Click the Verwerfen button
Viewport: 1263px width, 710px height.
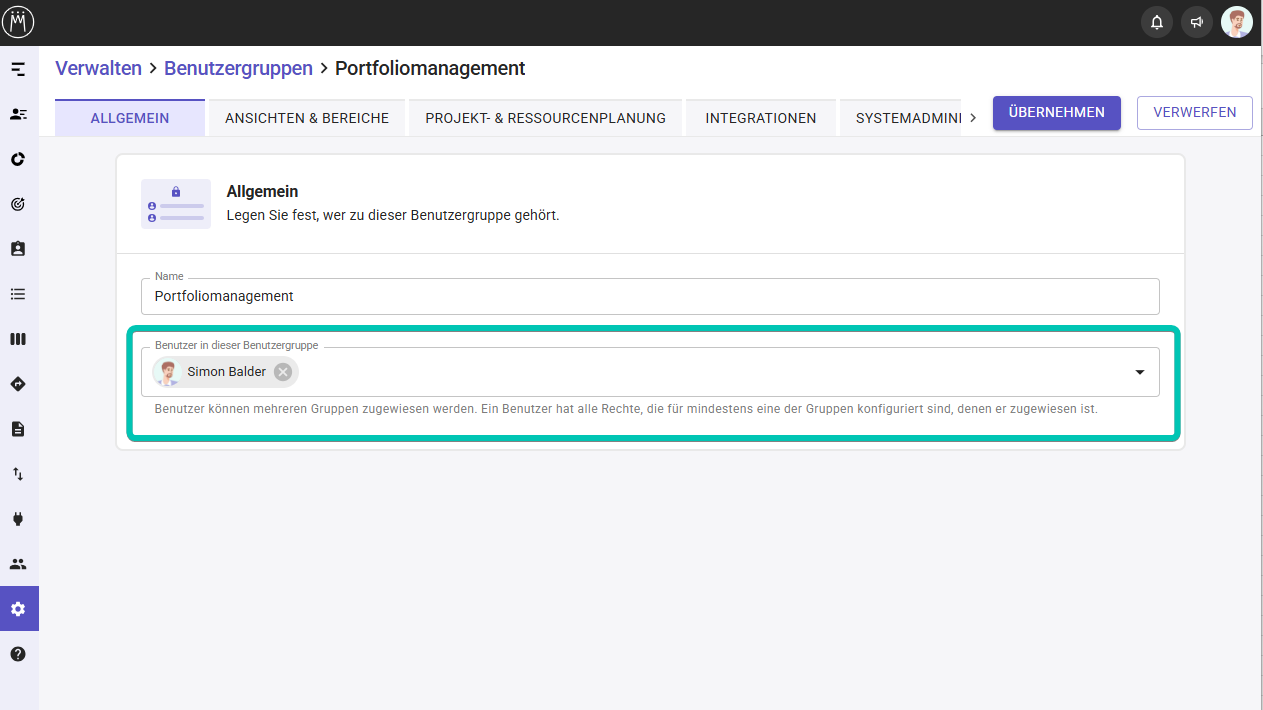[x=1194, y=113]
